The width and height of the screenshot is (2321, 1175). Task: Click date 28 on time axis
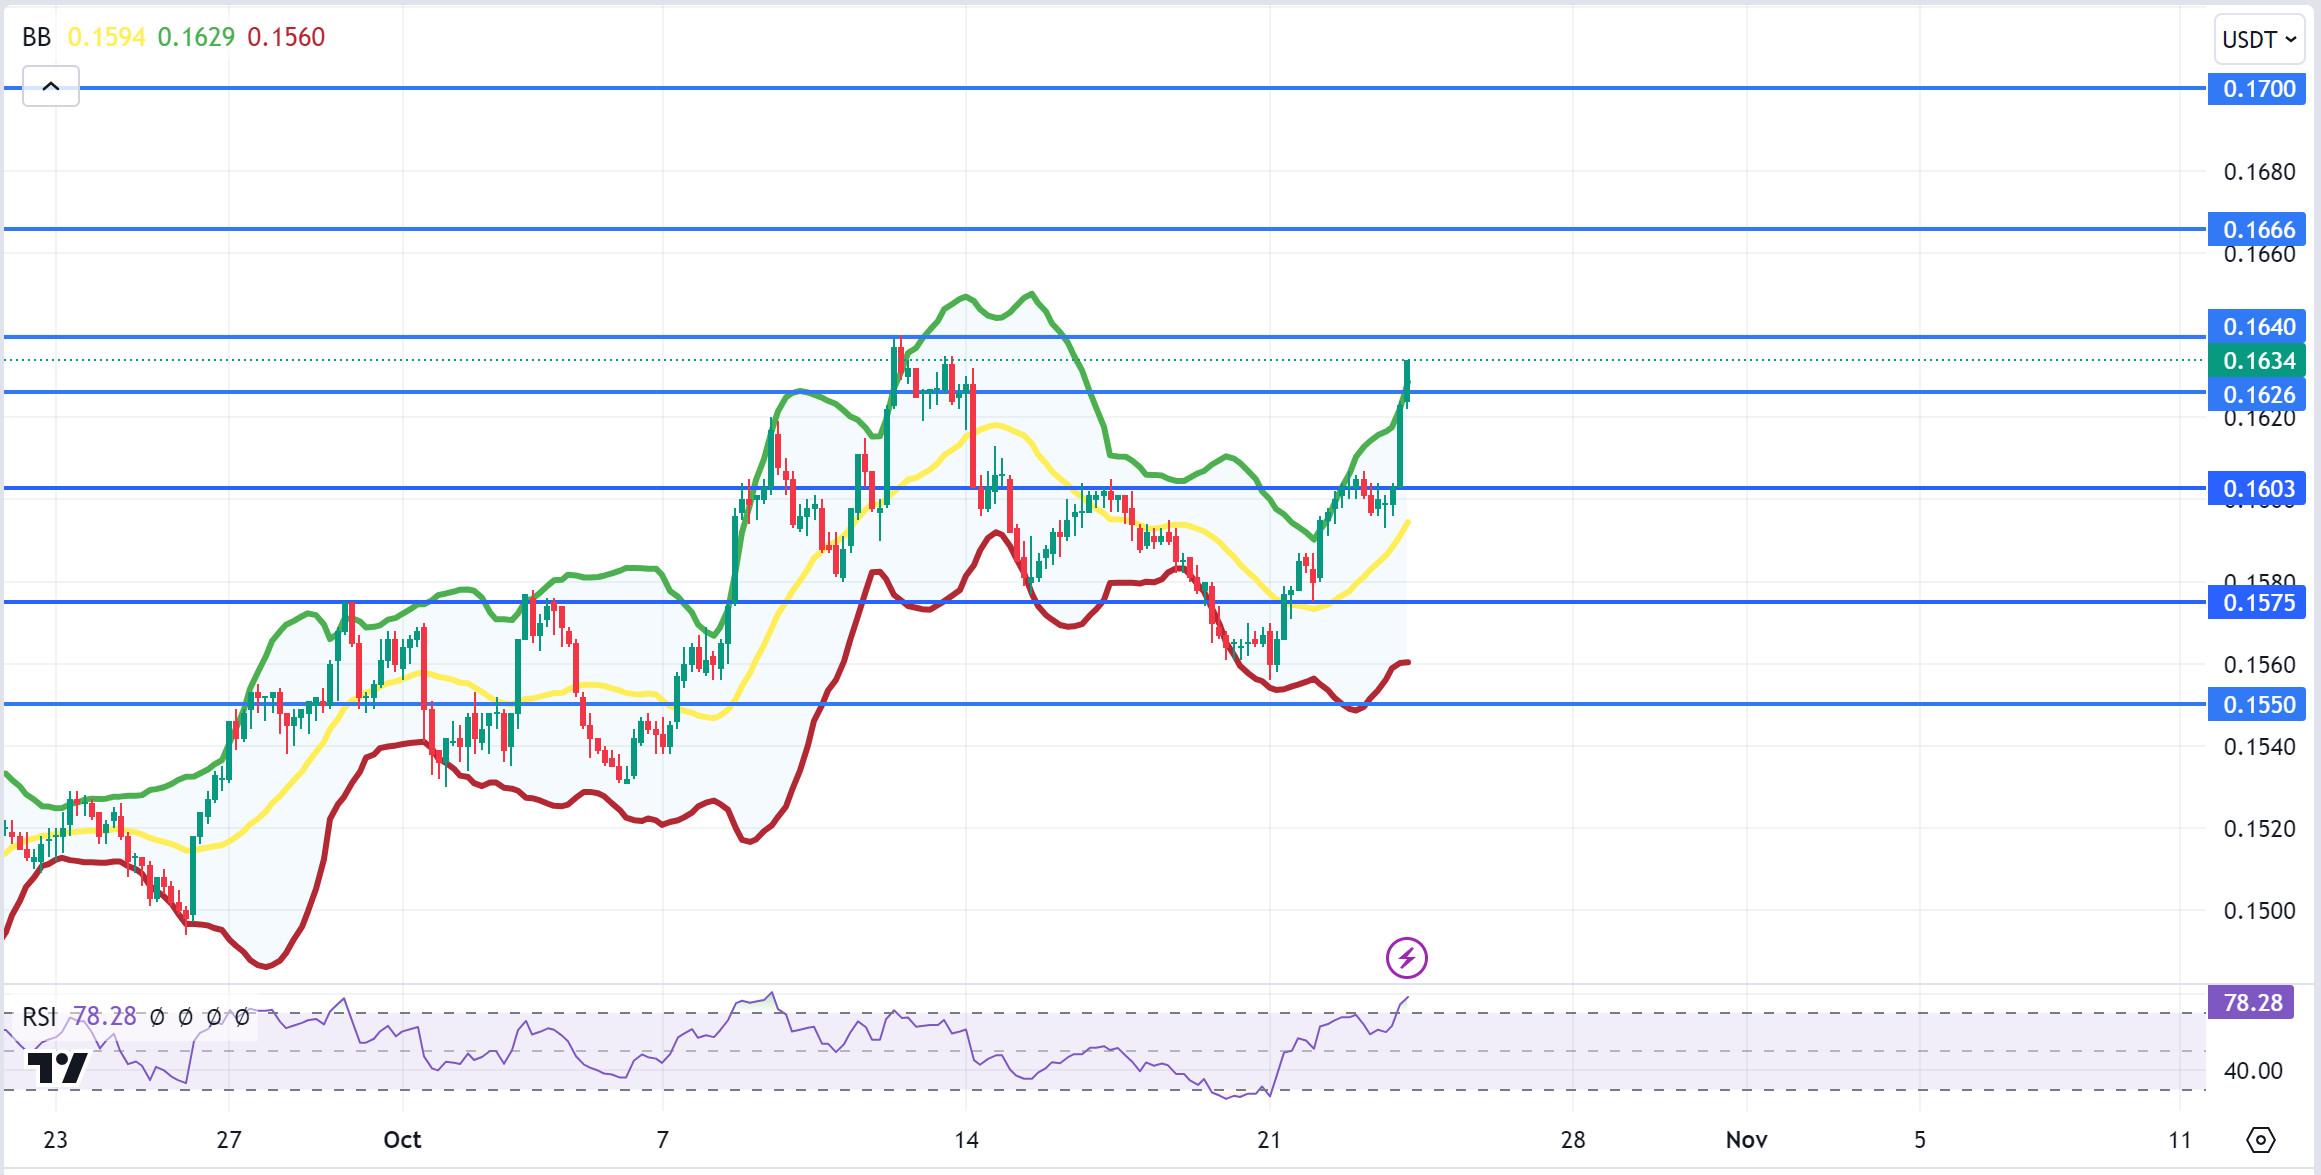(1573, 1140)
